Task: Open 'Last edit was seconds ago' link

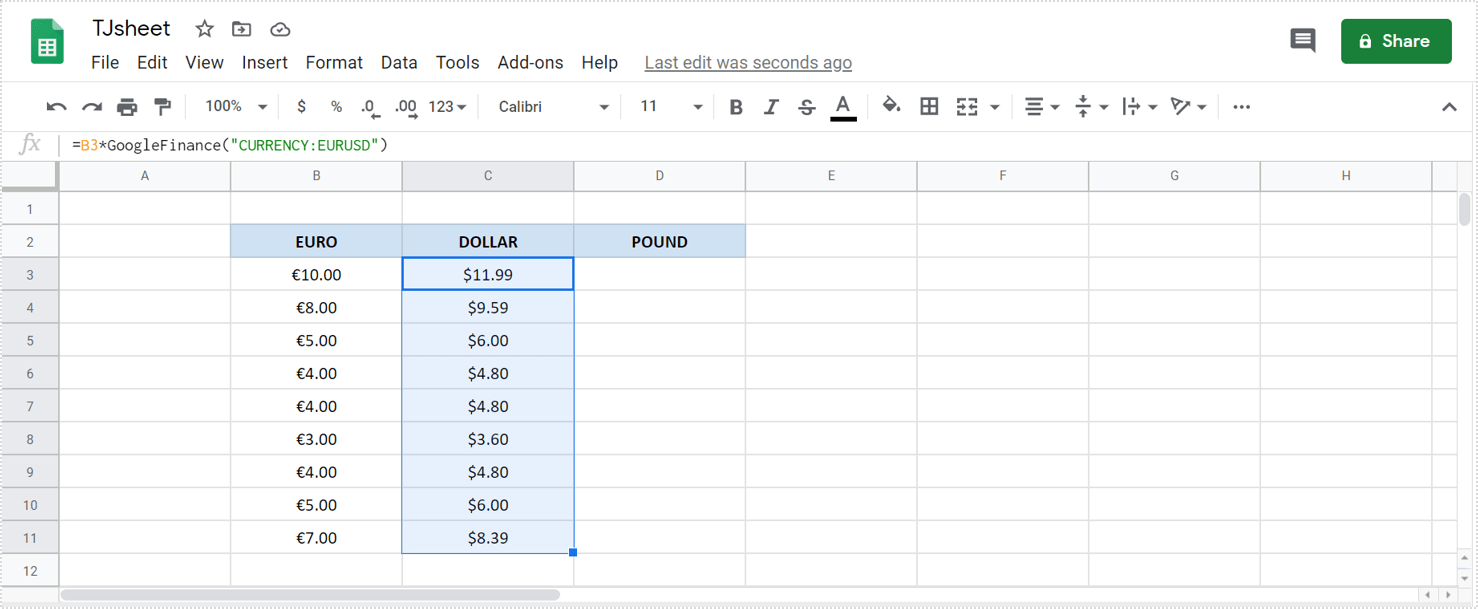Action: tap(748, 62)
